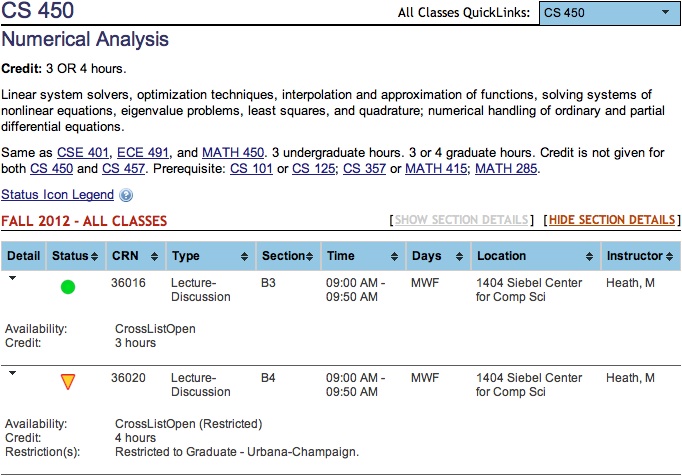Click the Status Icon Legend help icon
Viewport: 682px width, 476px height.
(x=126, y=196)
